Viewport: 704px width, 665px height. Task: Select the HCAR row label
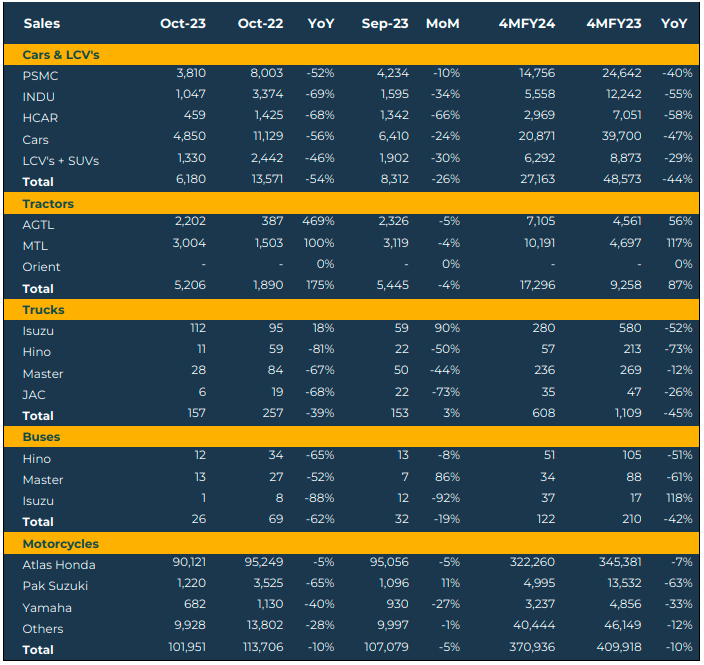40,118
